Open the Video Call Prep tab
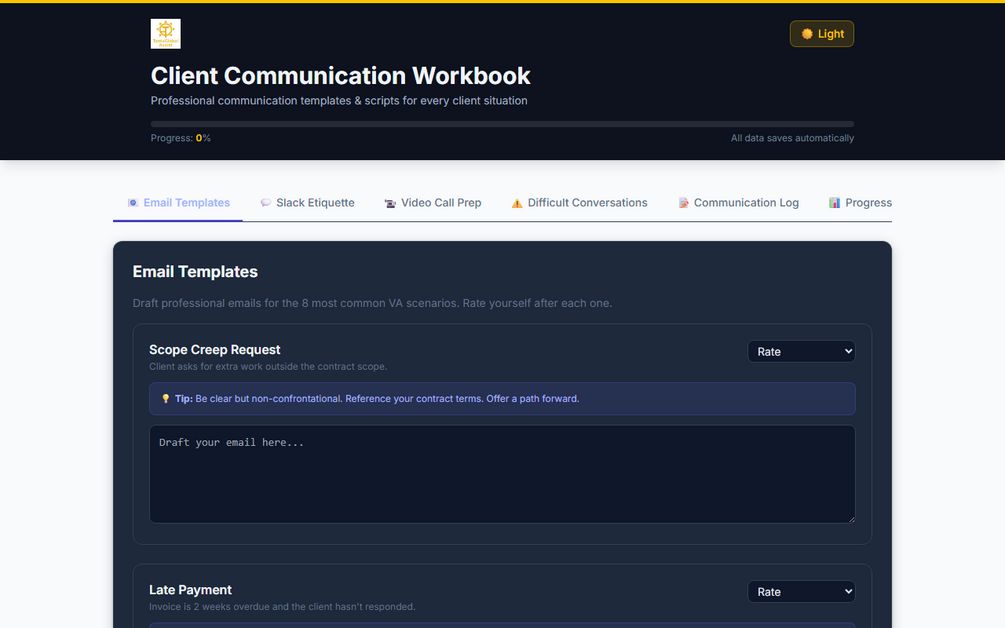The height and width of the screenshot is (628, 1005). (433, 202)
